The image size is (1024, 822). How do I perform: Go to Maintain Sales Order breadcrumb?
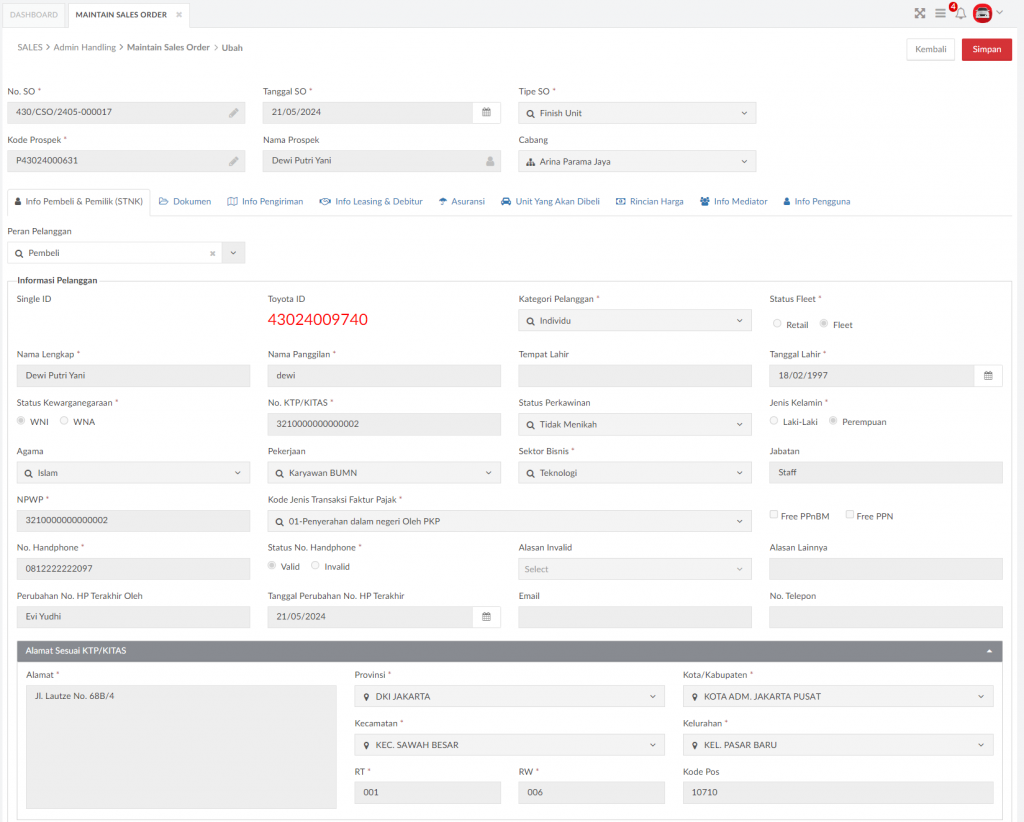[x=168, y=48]
